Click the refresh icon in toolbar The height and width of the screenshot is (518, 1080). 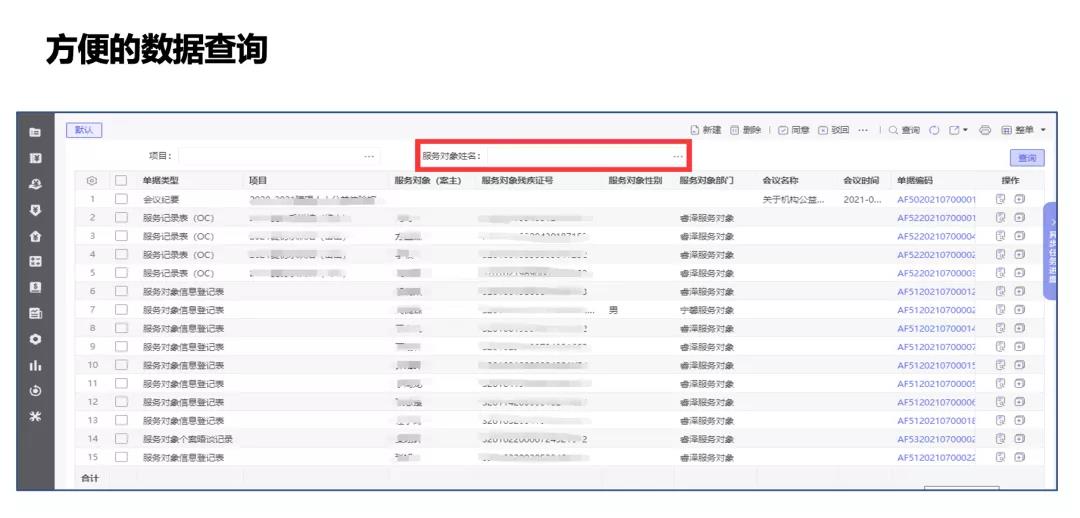[935, 131]
